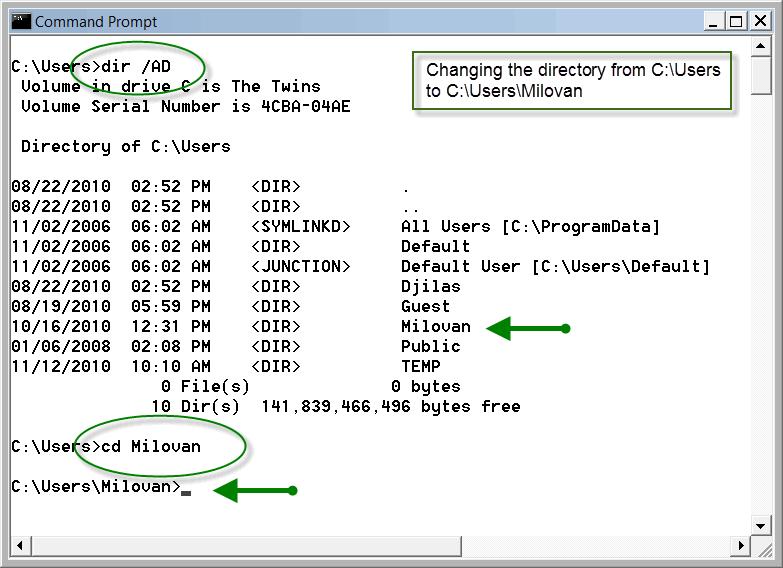Viewport: 783px width, 568px height.
Task: Click the '0 File(s)' summary text
Action: point(205,387)
